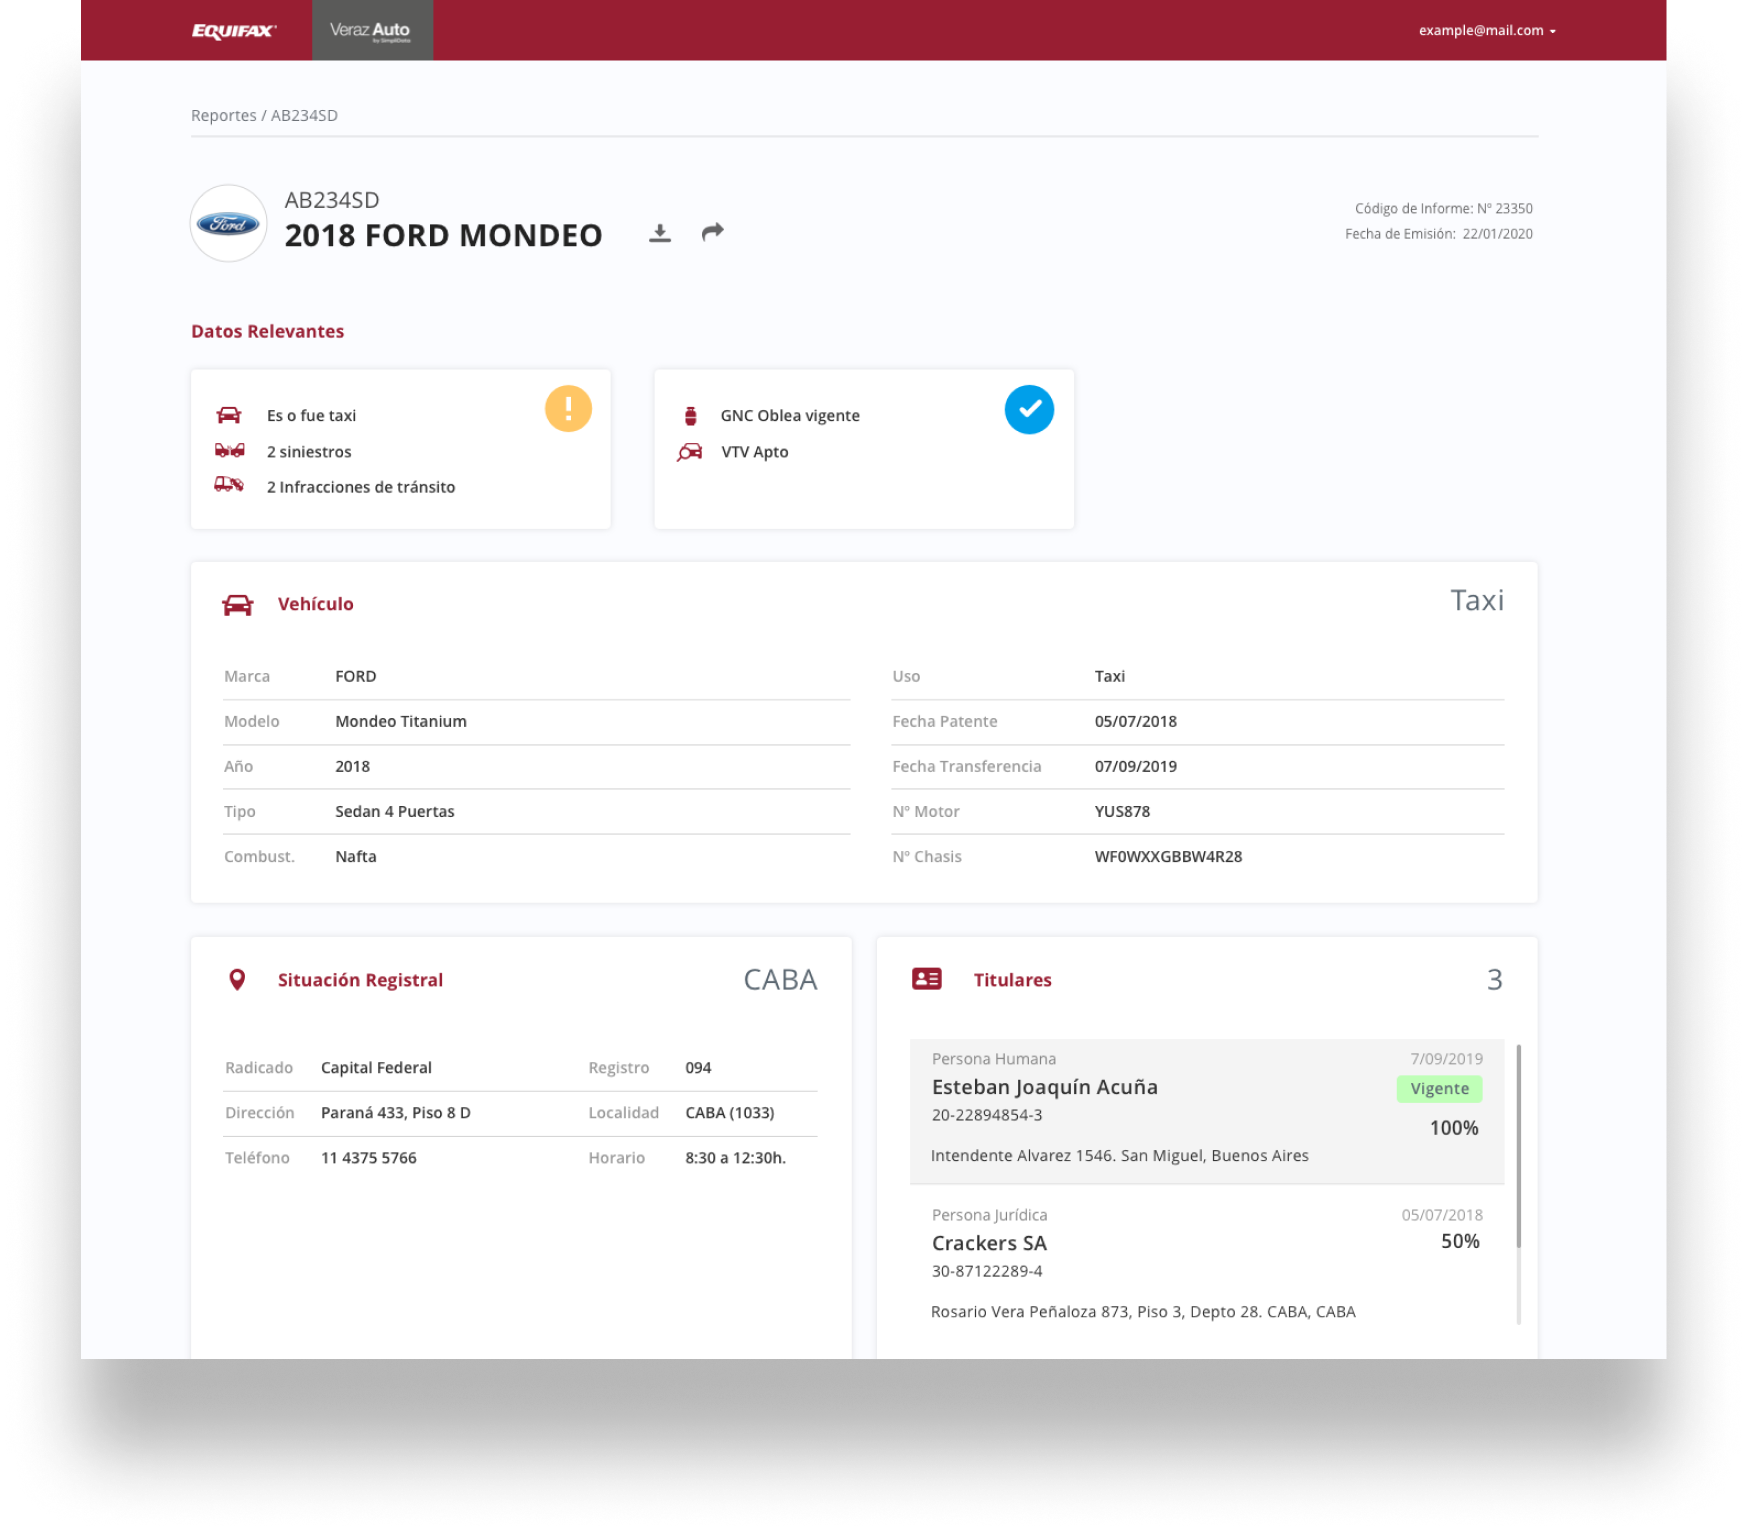Click the blue checkmark status icon
1748x1535 pixels.
pos(1029,409)
